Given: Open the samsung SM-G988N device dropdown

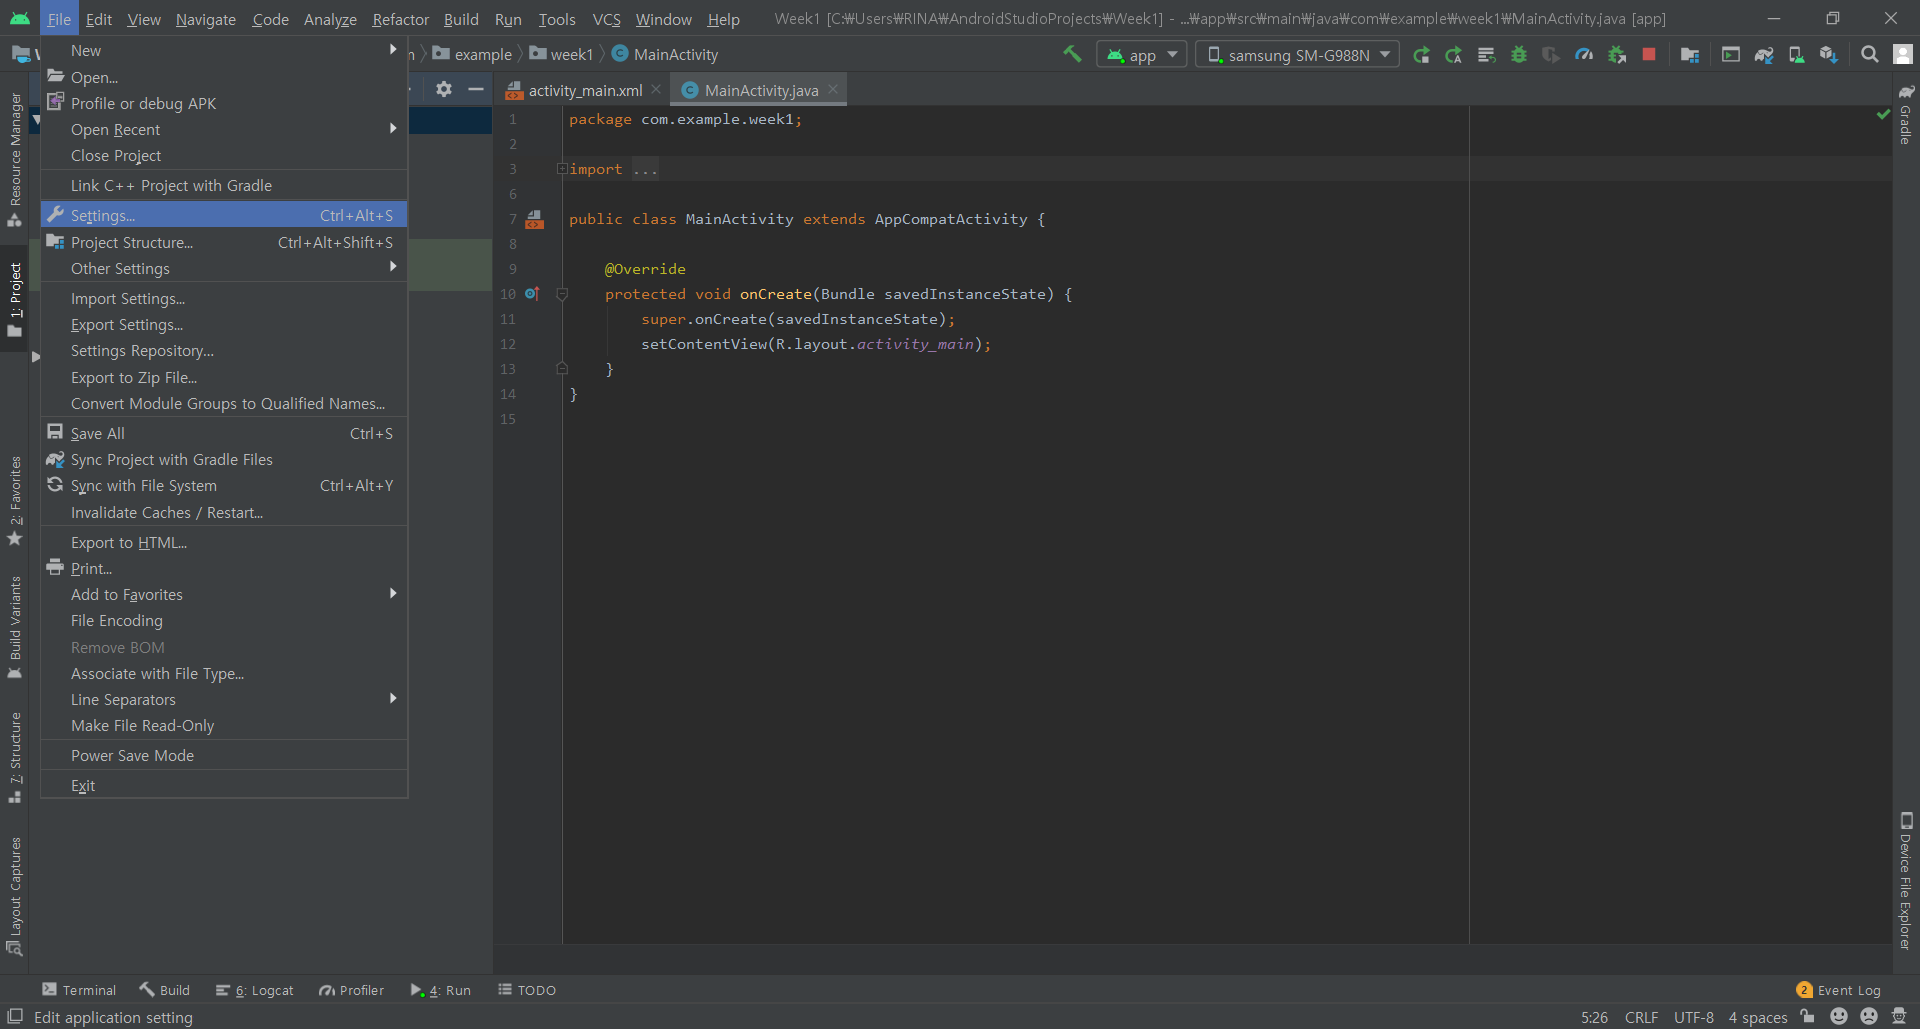Looking at the screenshot, I should [x=1298, y=55].
